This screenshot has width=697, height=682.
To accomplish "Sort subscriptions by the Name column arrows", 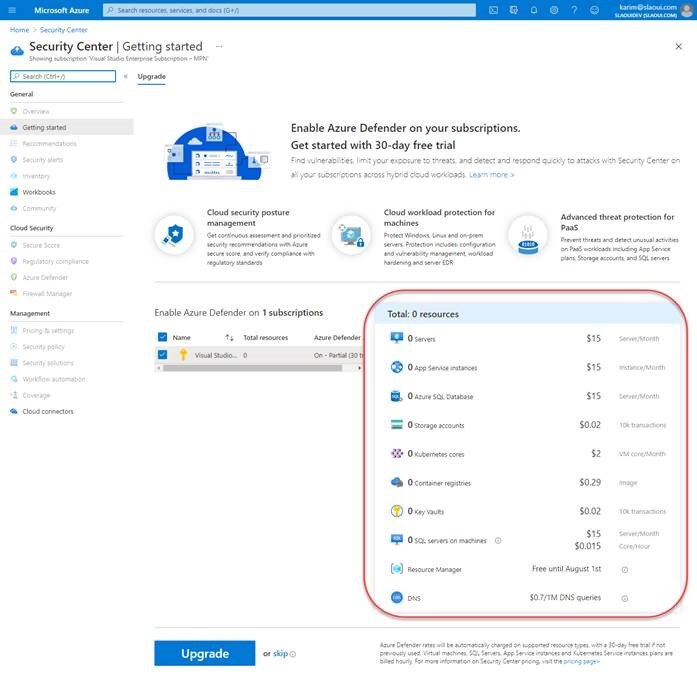I will (x=229, y=338).
